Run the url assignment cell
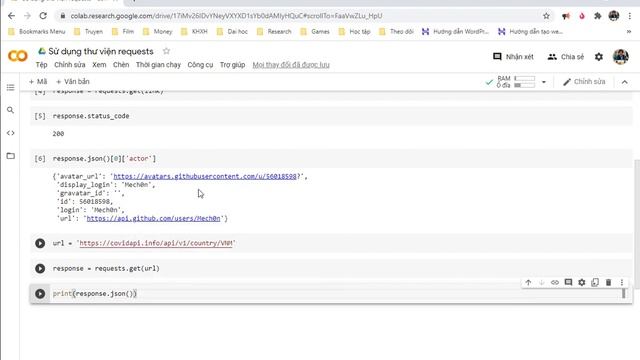Image resolution: width=640 pixels, height=360 pixels. [40, 243]
